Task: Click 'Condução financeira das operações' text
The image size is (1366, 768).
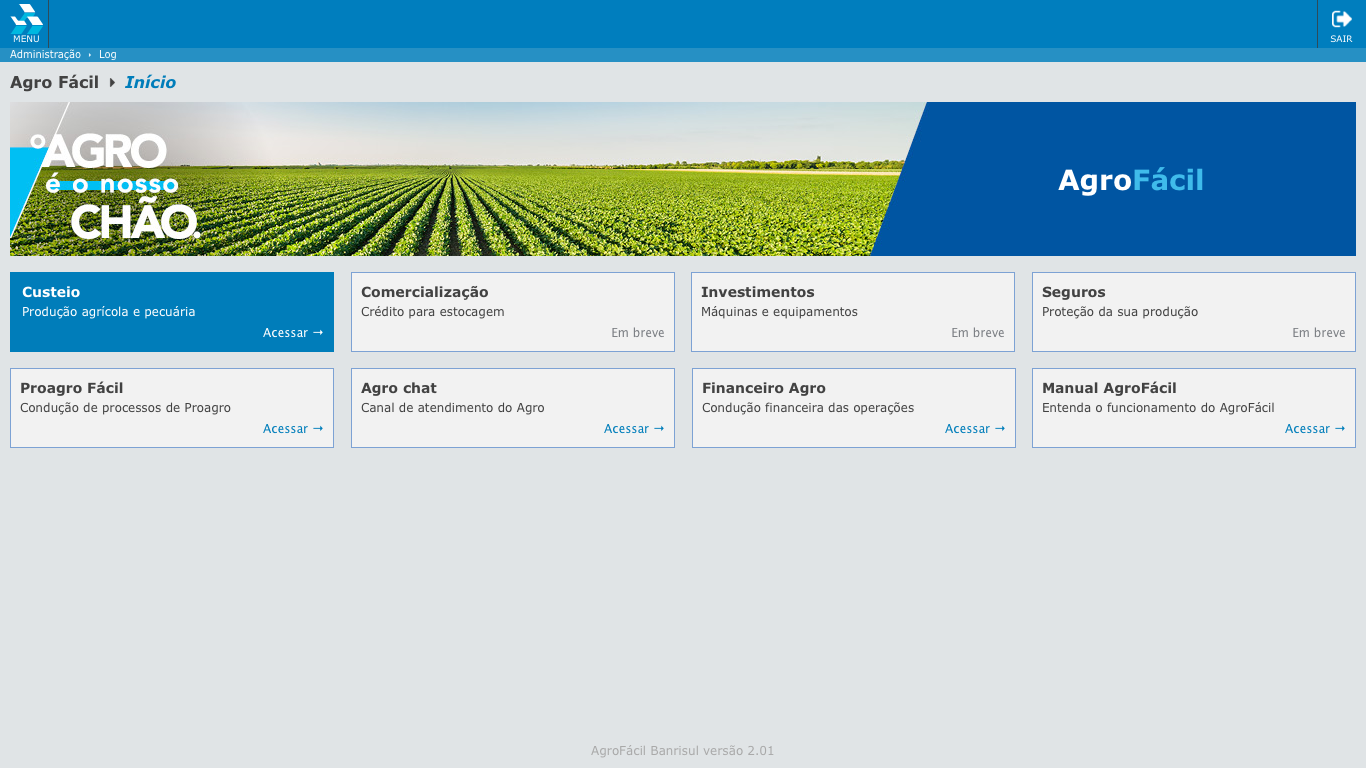Action: click(808, 408)
